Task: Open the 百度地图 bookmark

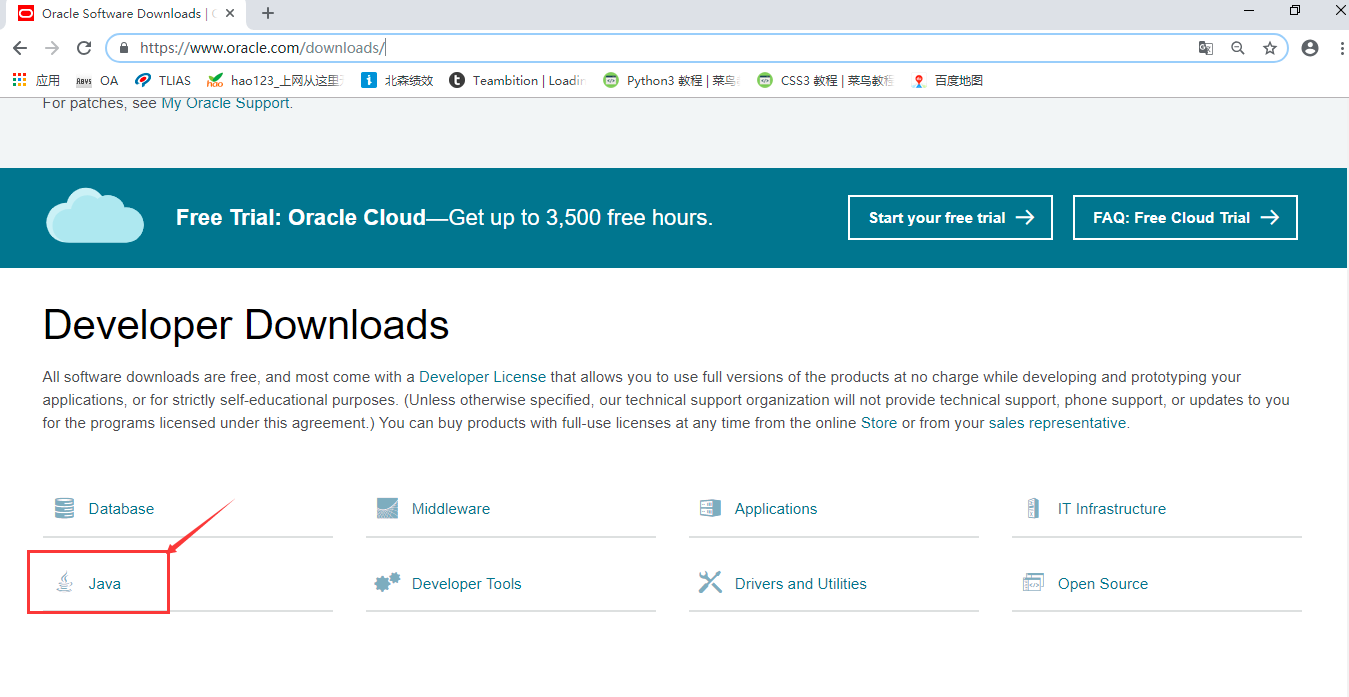Action: [x=947, y=80]
